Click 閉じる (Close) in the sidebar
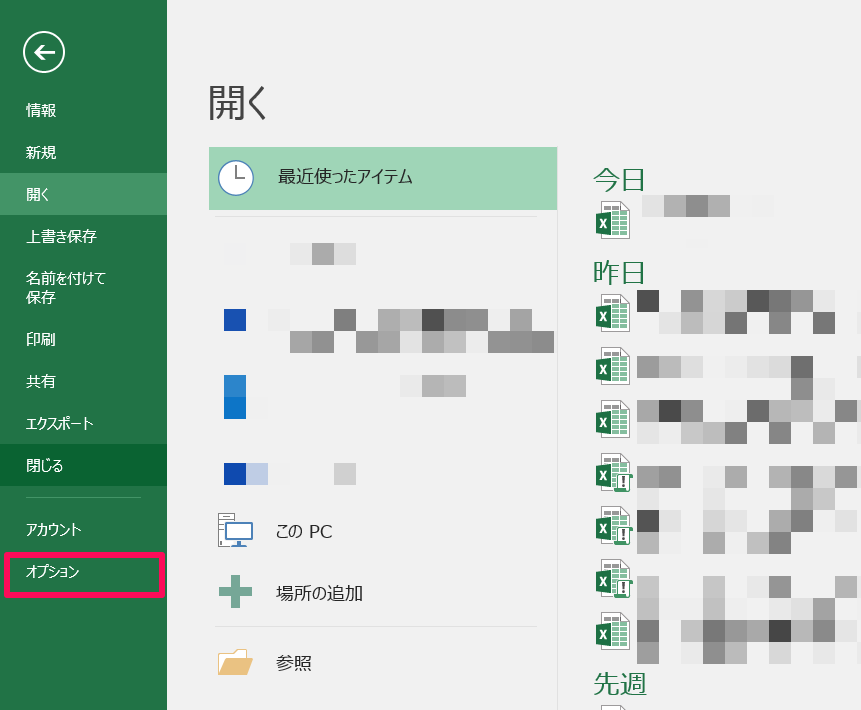This screenshot has height=710, width=861. click(45, 465)
